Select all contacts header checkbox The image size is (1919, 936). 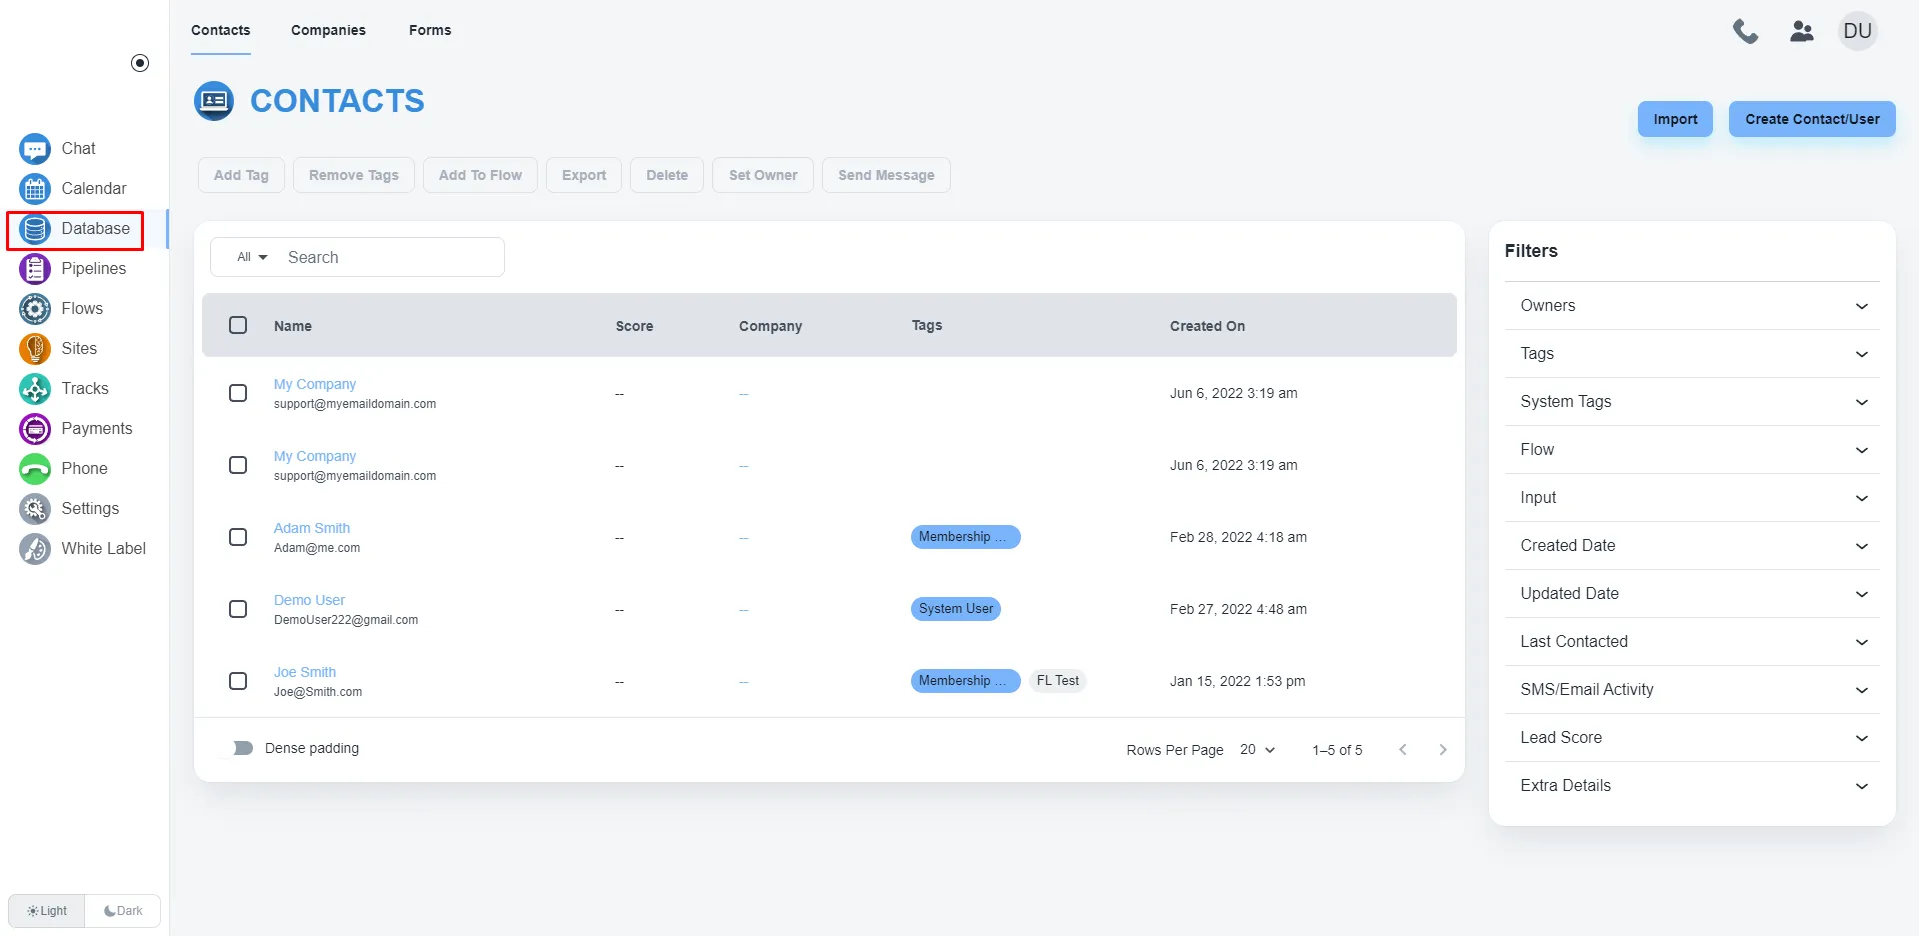(x=238, y=325)
